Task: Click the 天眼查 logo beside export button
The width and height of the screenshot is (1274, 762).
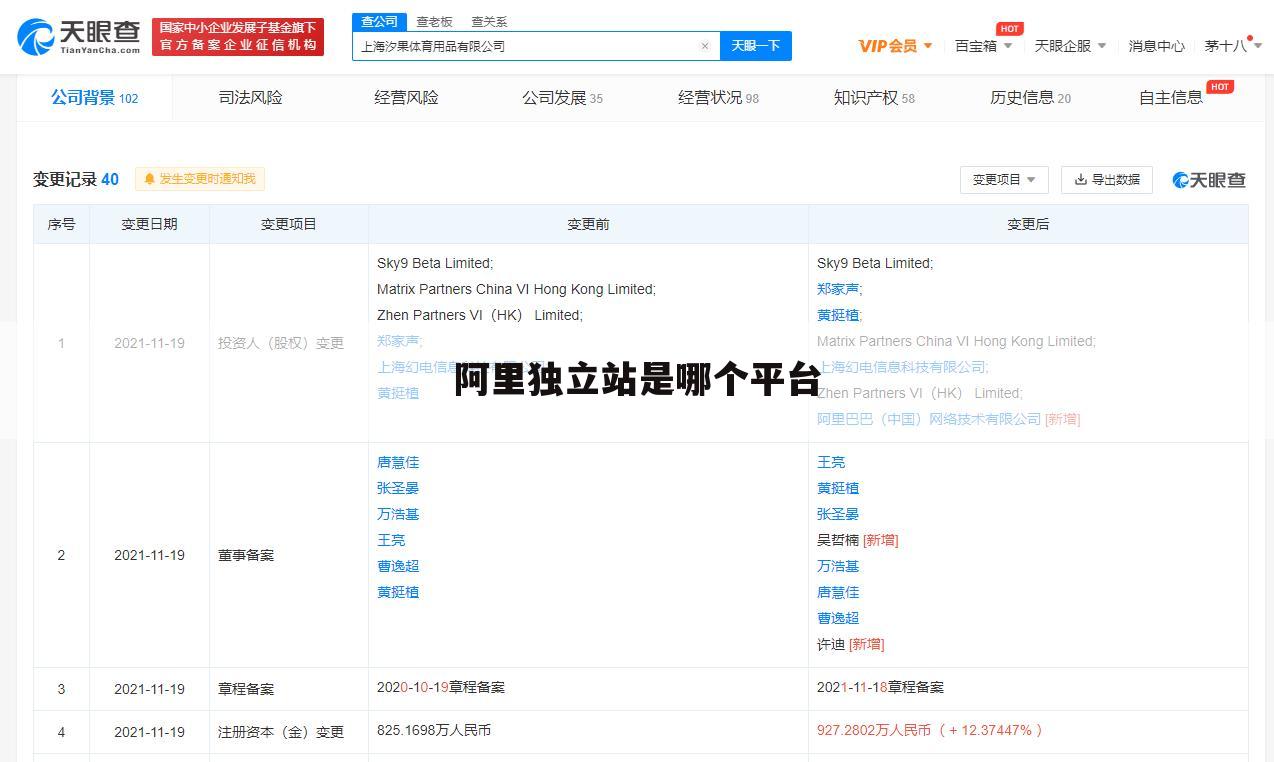Action: coord(1209,180)
